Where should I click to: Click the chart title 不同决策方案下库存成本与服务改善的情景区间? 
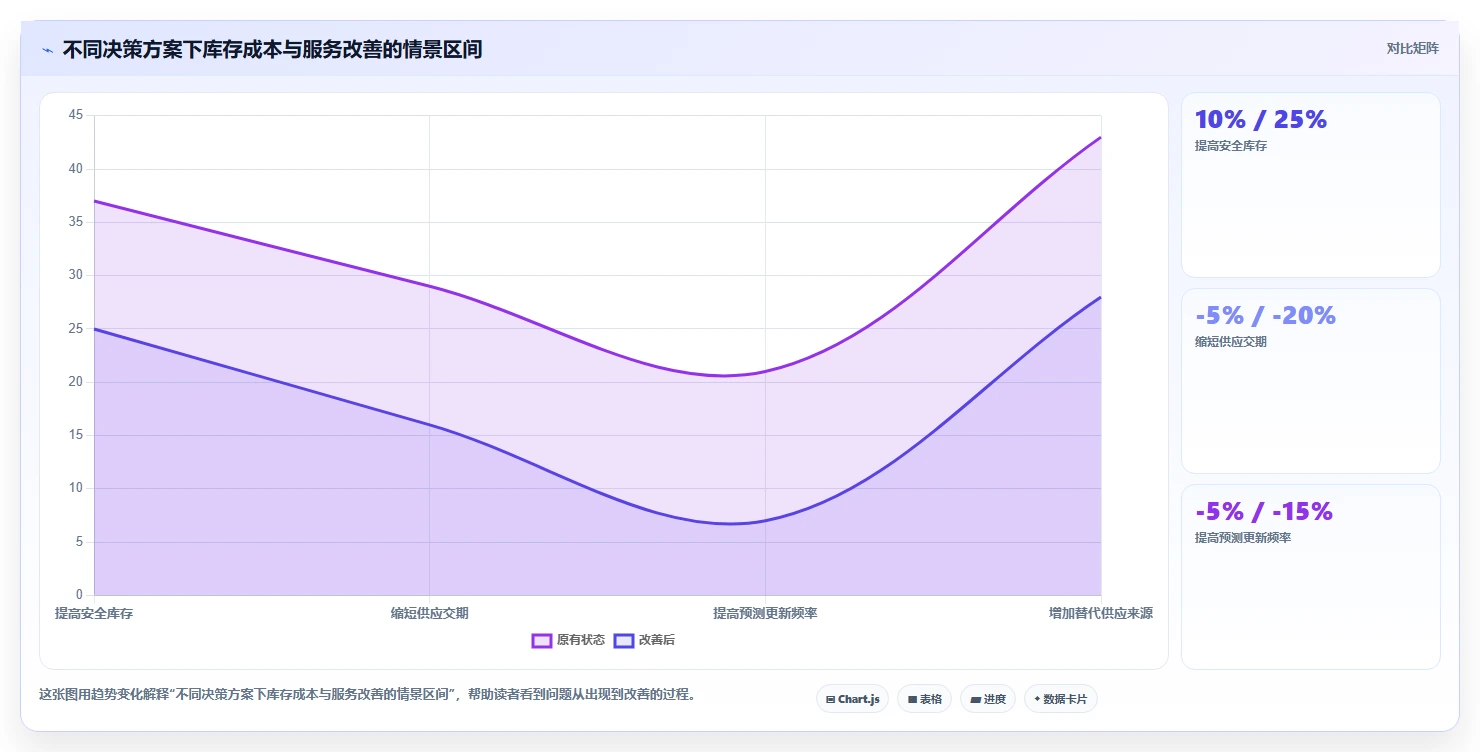coord(272,49)
